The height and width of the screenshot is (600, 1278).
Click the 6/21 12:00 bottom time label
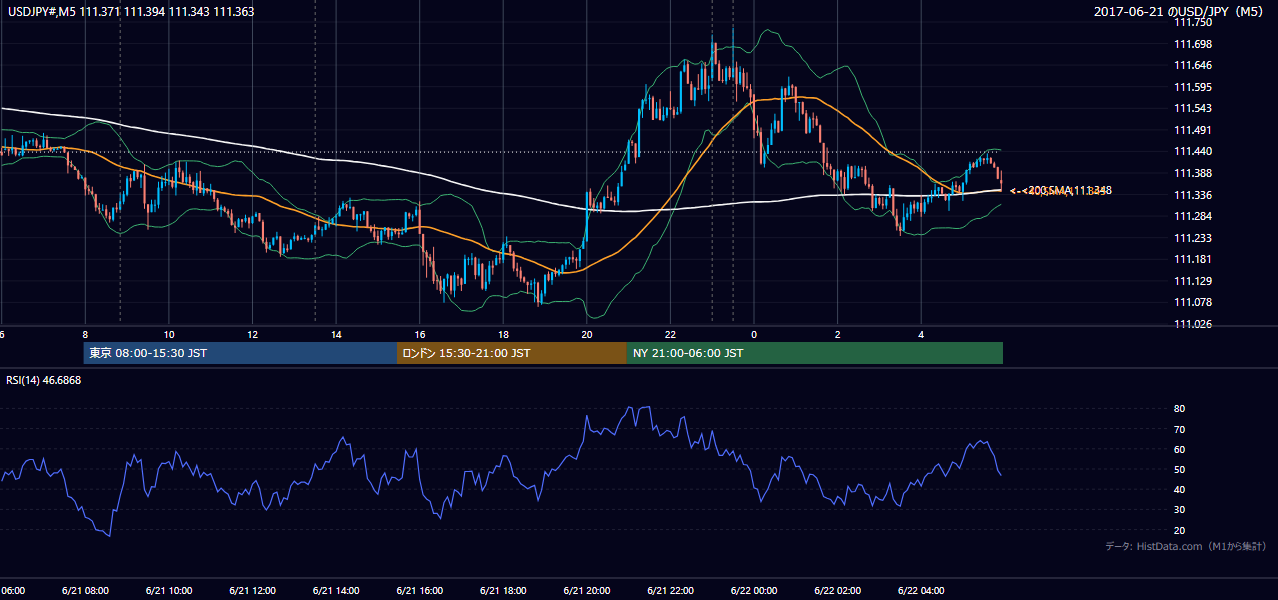pyautogui.click(x=252, y=590)
